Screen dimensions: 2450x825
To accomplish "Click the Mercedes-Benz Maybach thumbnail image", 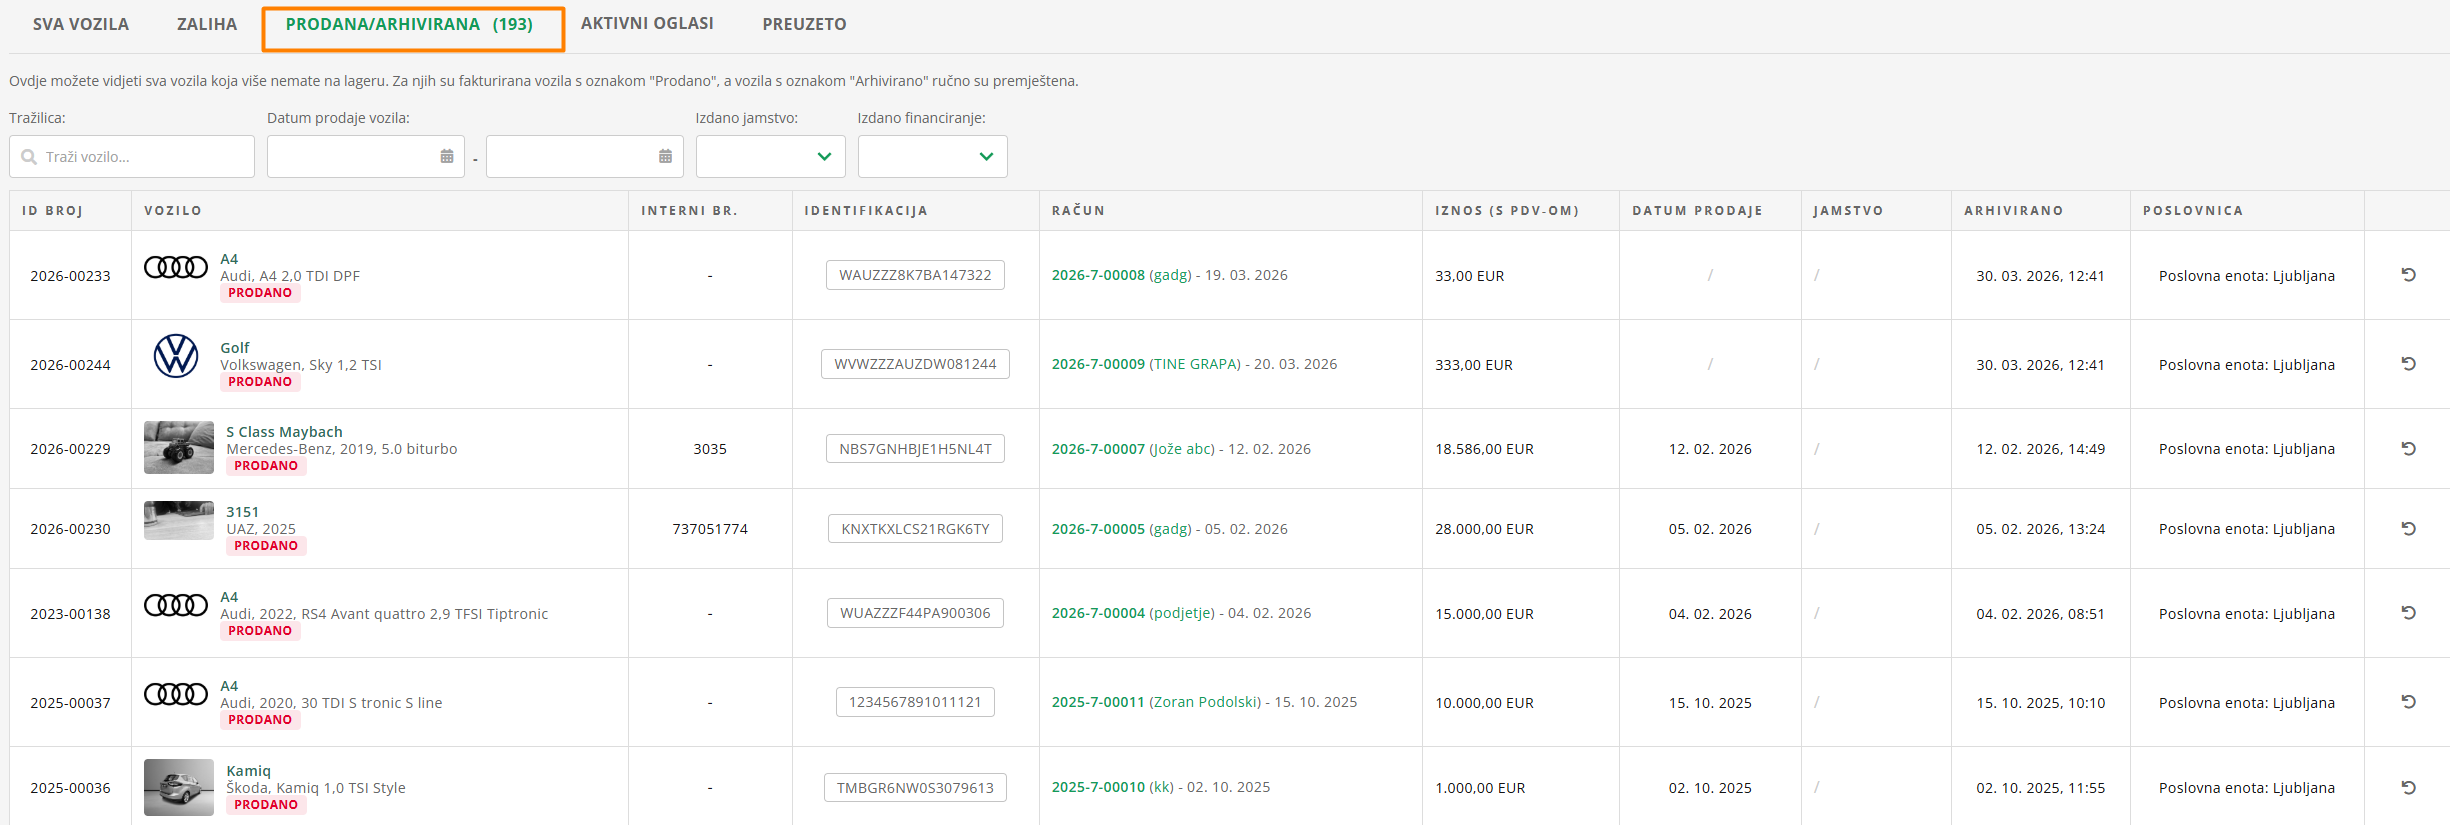I will click(x=179, y=447).
